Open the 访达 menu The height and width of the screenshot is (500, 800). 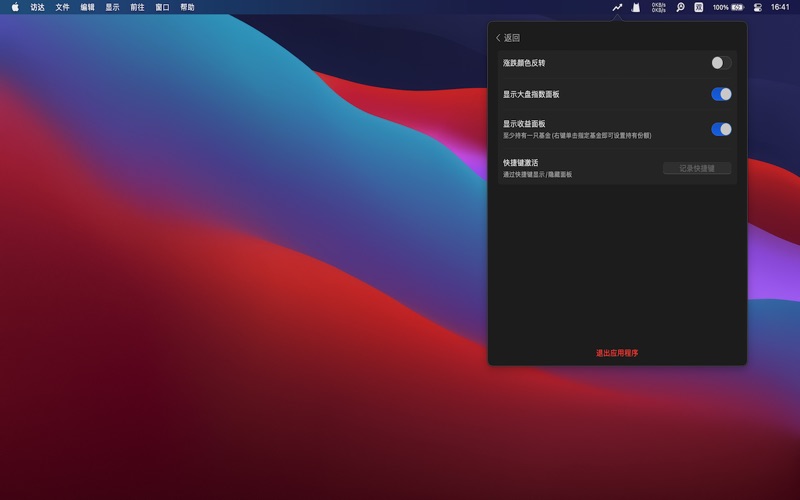(x=37, y=7)
